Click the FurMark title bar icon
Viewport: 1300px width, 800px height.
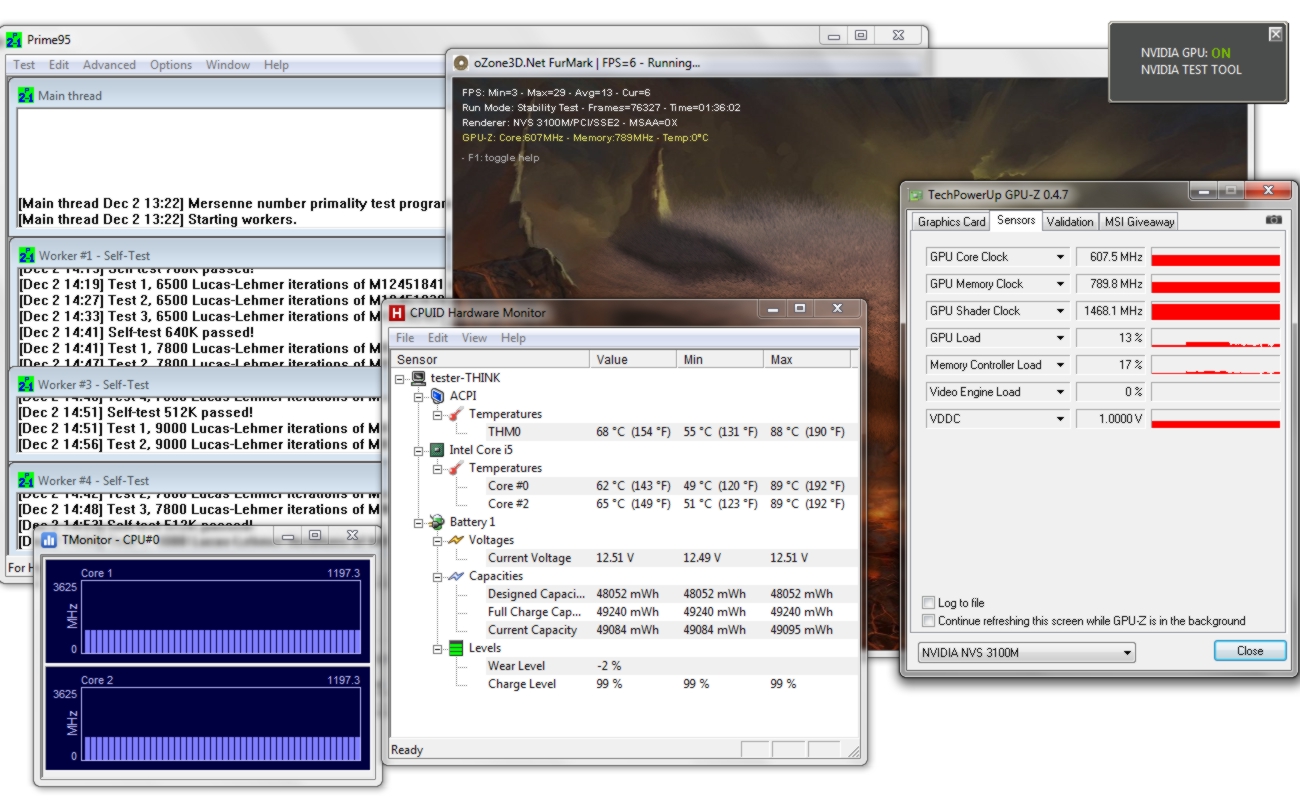point(461,63)
